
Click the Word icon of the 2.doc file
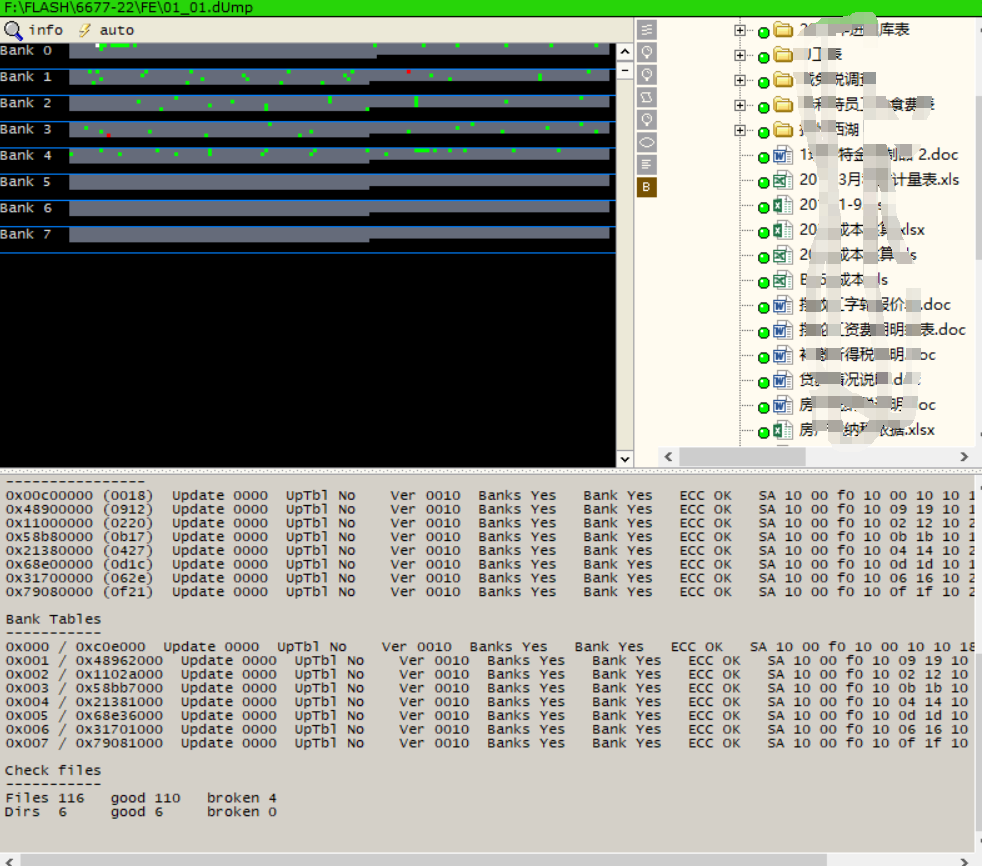coord(782,155)
